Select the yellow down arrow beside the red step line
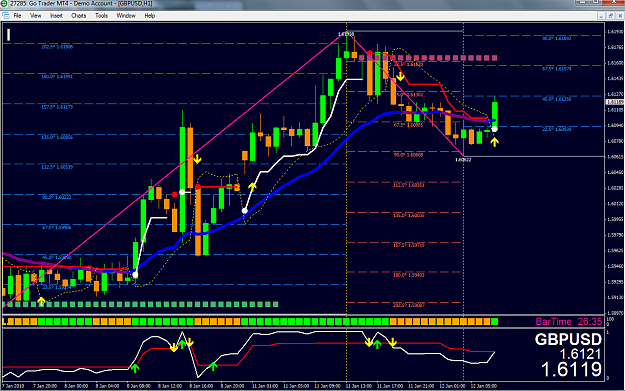The image size is (625, 391). coord(400,76)
